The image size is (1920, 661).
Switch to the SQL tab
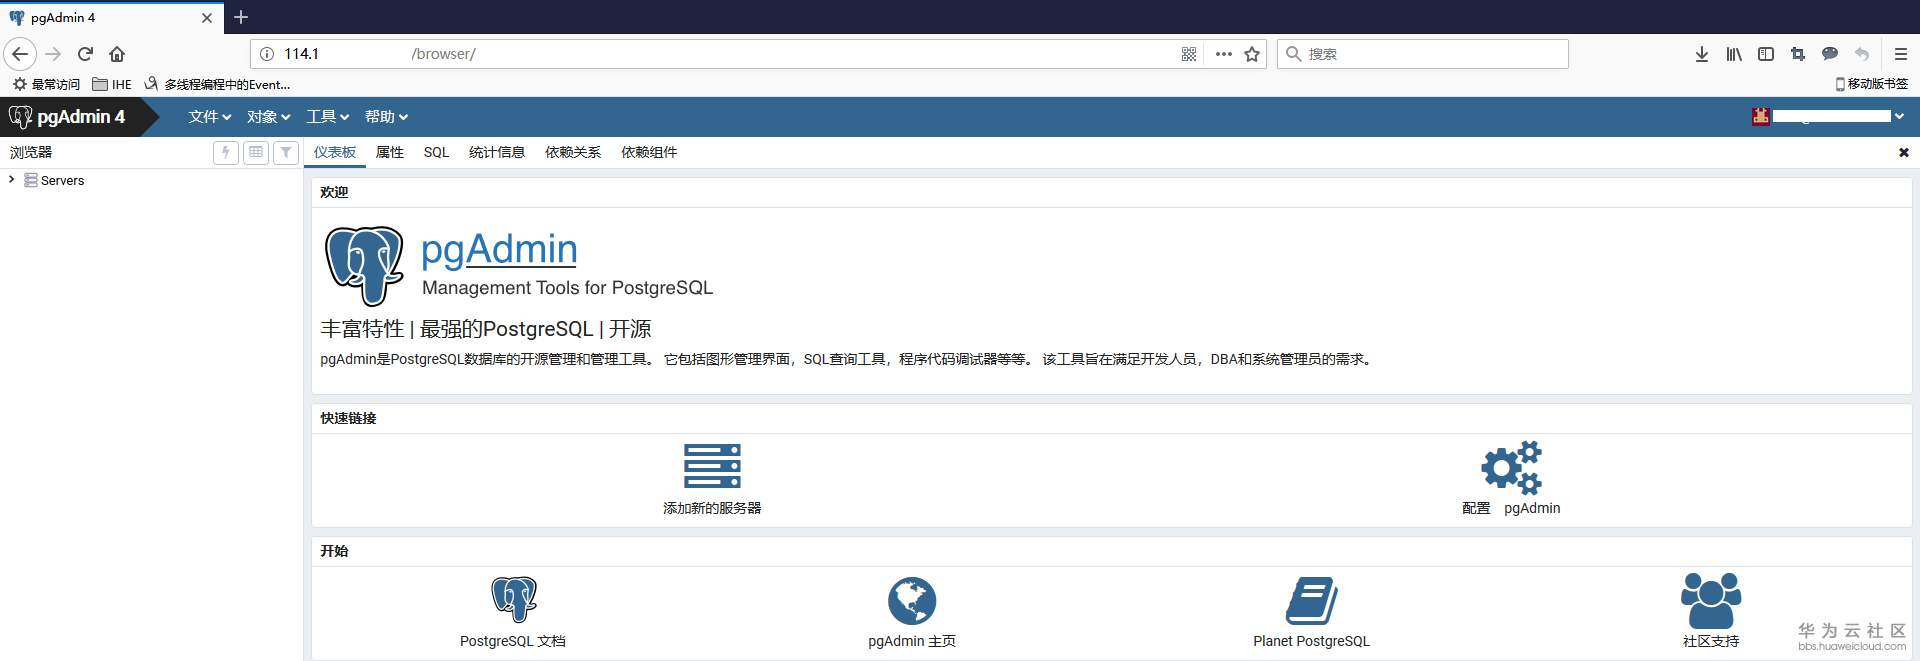tap(436, 152)
